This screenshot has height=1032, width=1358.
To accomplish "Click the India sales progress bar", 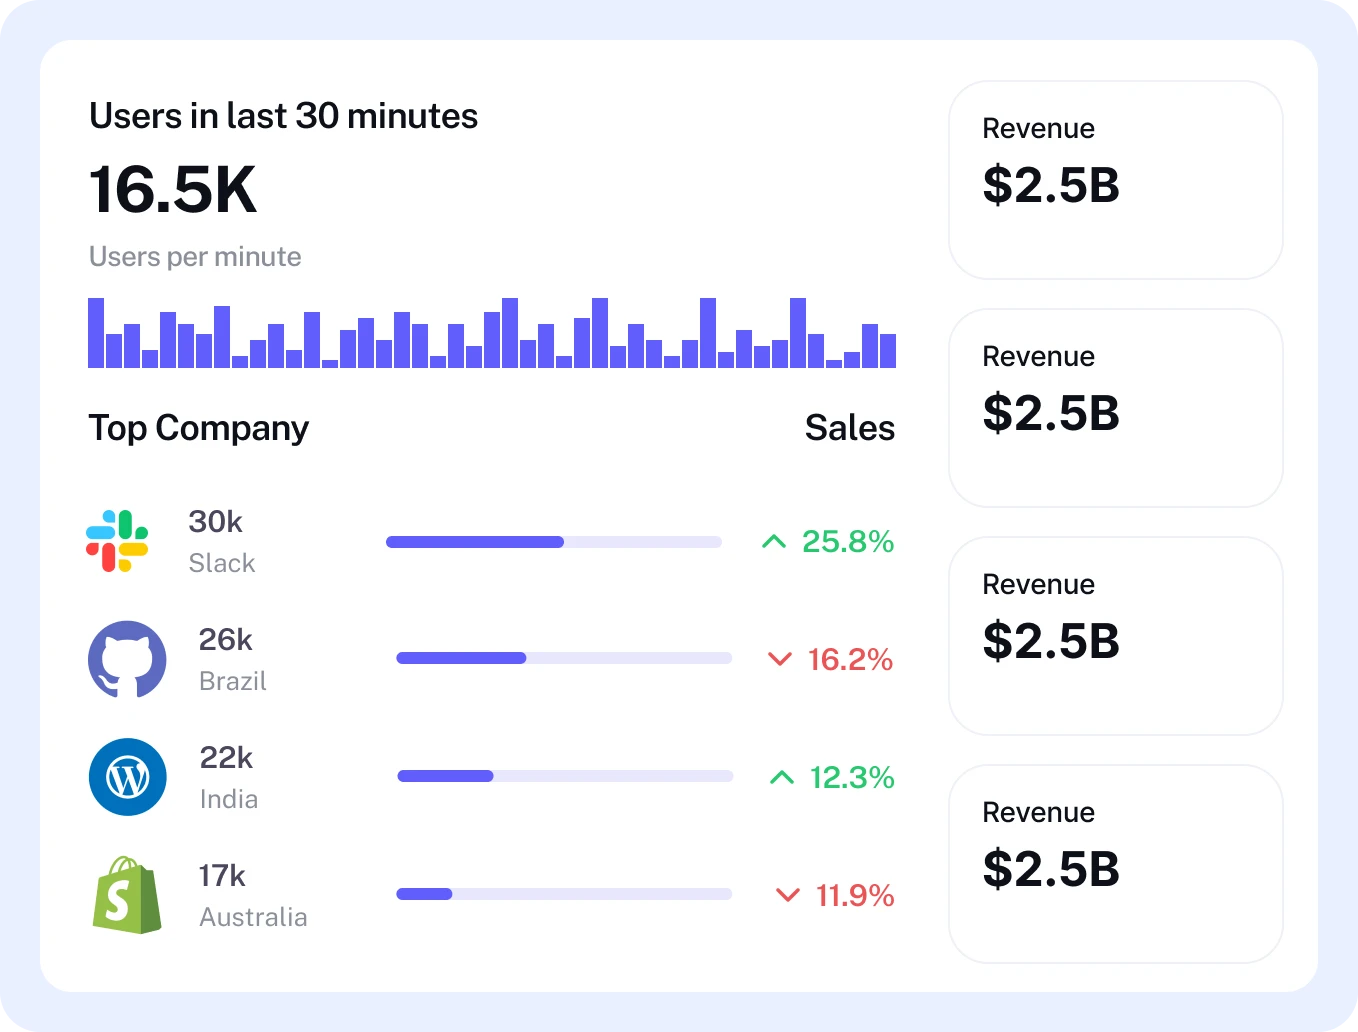I will [565, 776].
